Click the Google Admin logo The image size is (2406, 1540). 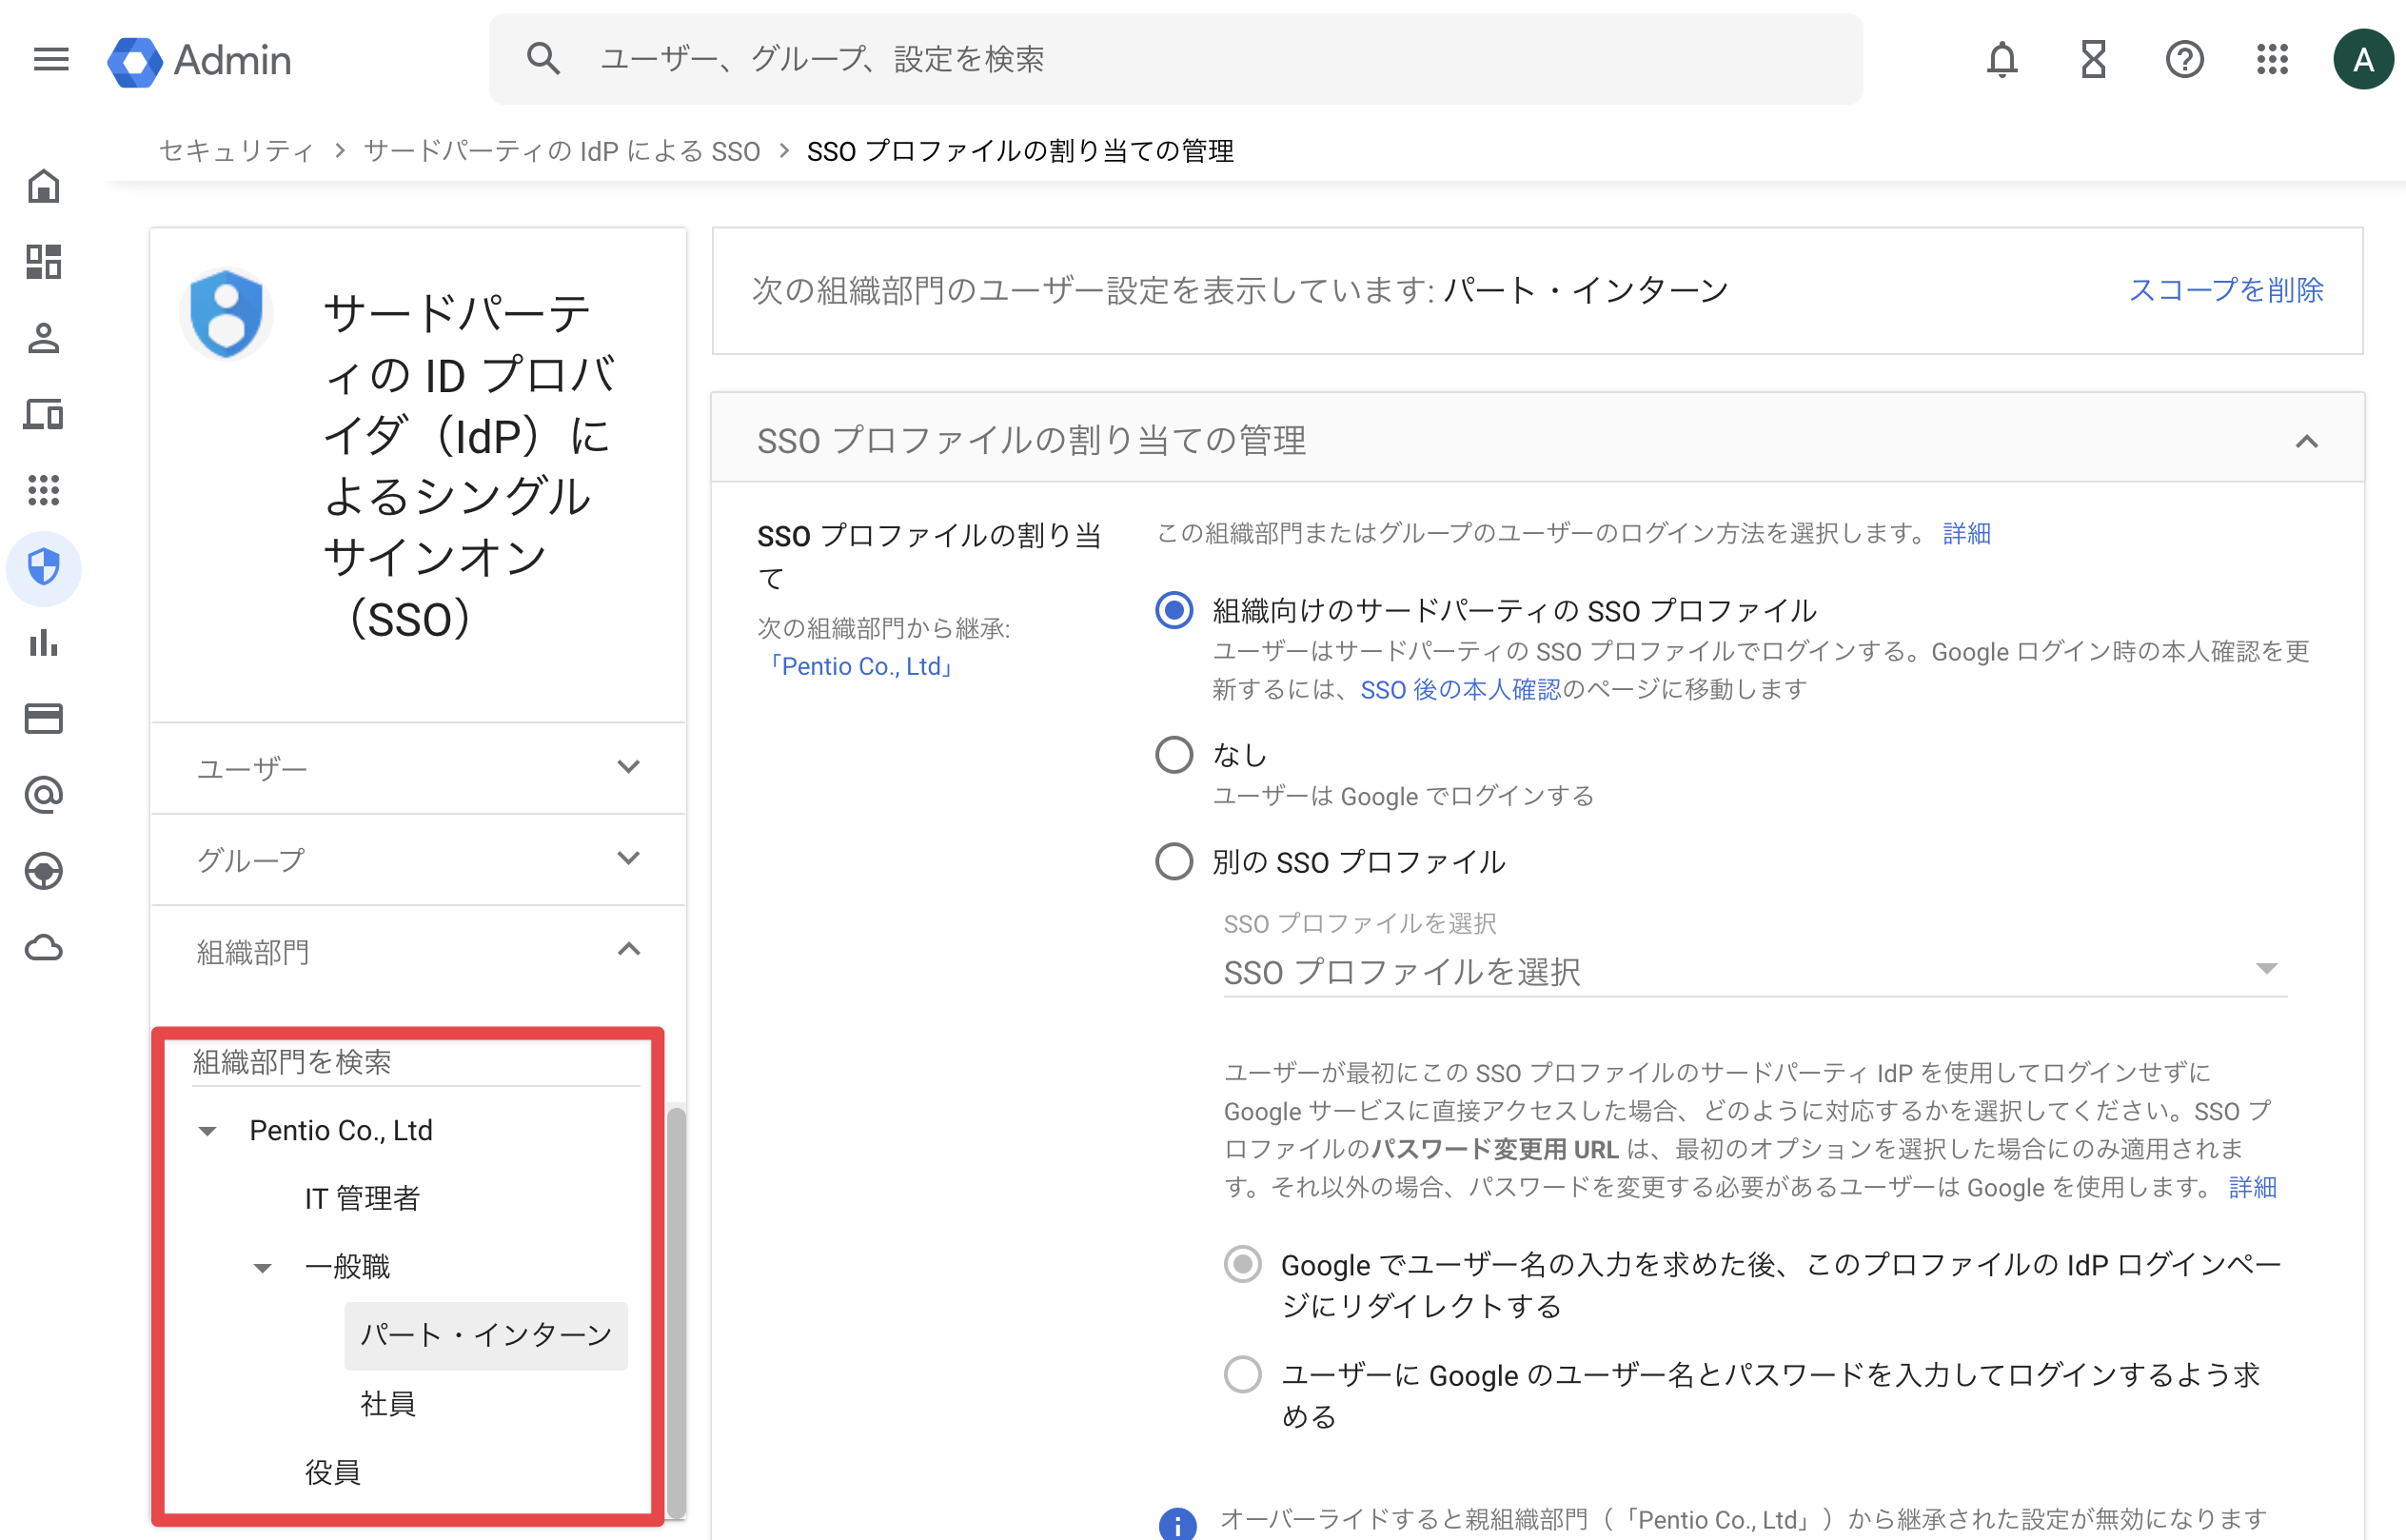(x=199, y=61)
